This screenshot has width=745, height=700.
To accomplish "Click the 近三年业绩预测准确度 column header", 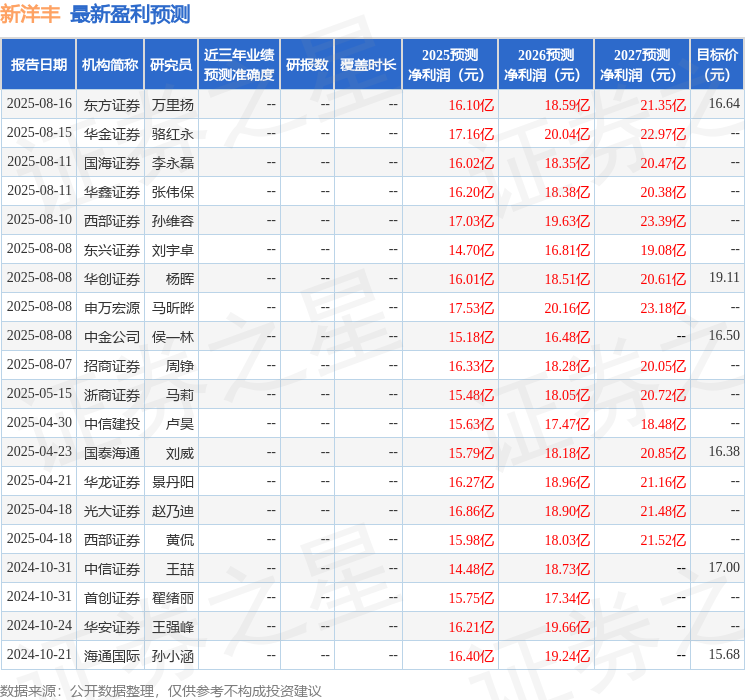I will point(238,65).
